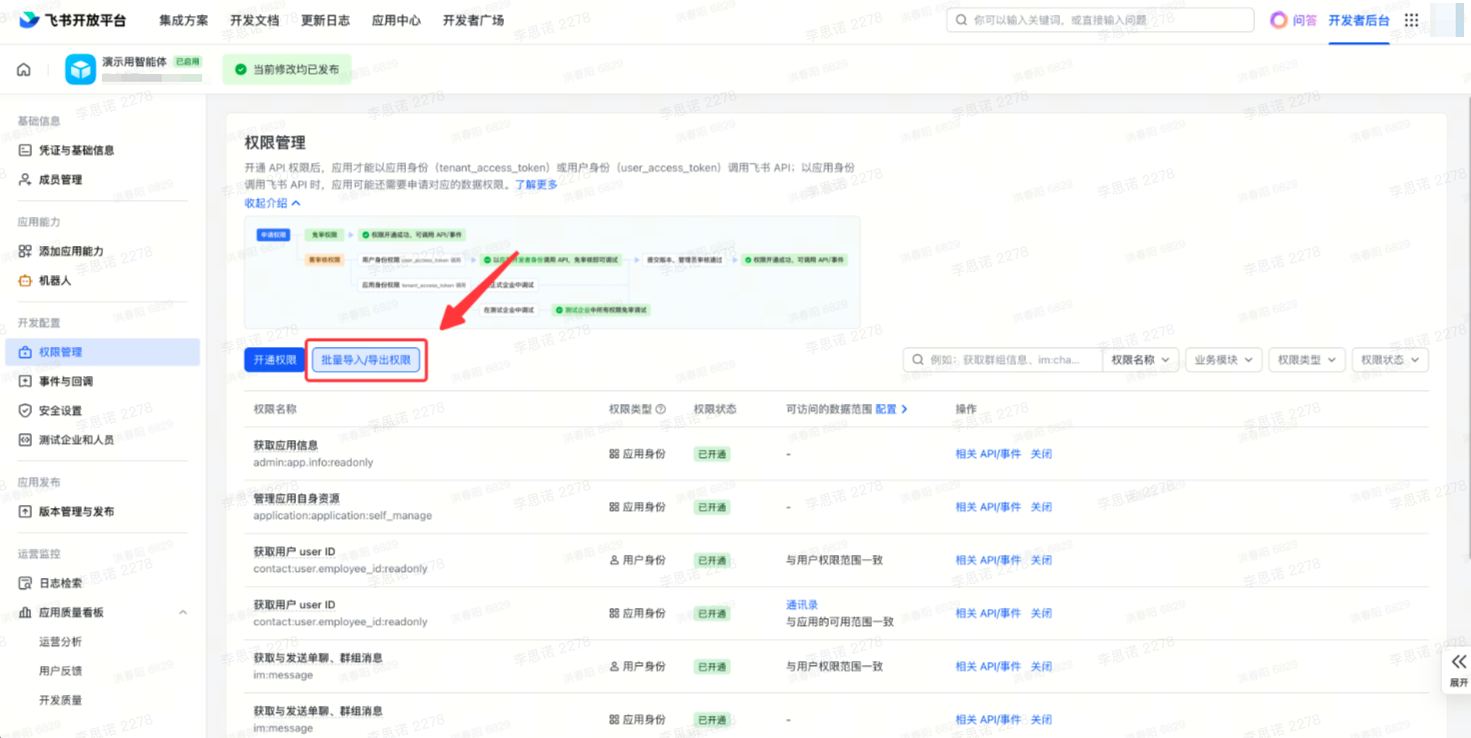Select 开发质量 in the sidebar
The width and height of the screenshot is (1471, 738).
tap(60, 700)
